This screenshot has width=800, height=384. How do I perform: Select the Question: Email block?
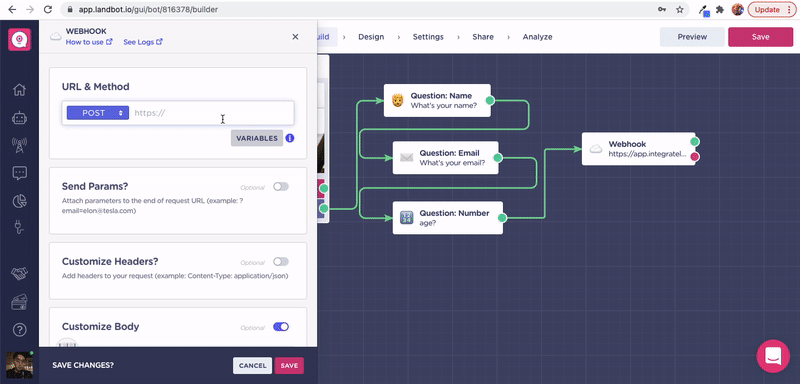tap(445, 158)
